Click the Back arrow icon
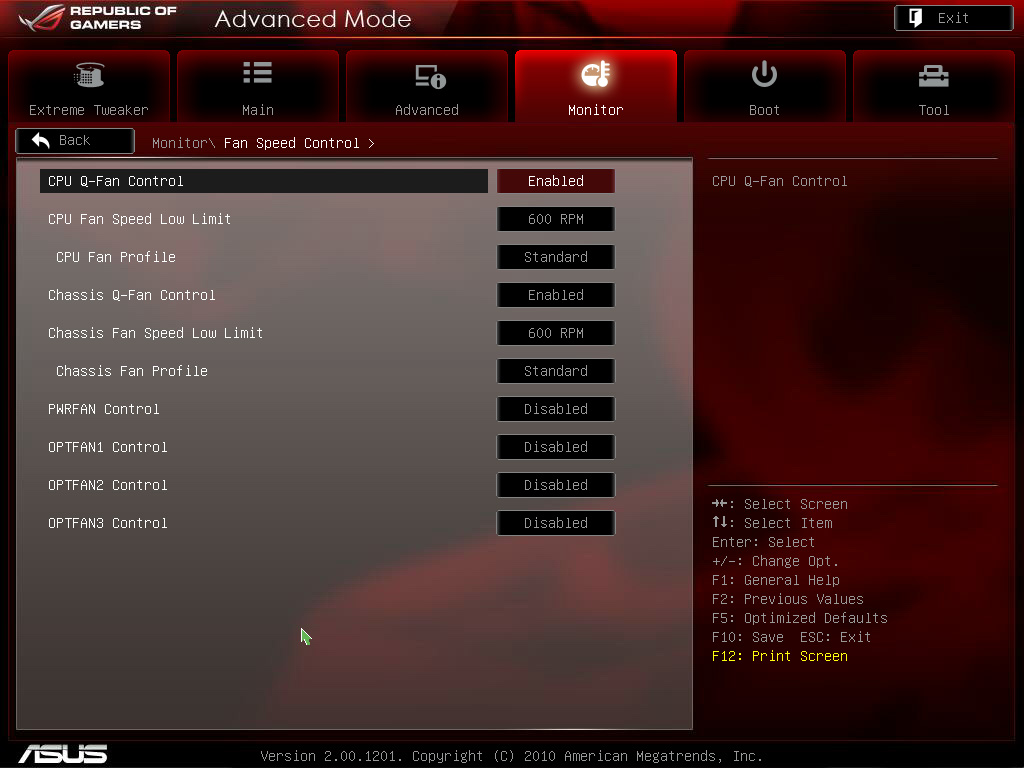This screenshot has width=1024, height=768. point(41,141)
